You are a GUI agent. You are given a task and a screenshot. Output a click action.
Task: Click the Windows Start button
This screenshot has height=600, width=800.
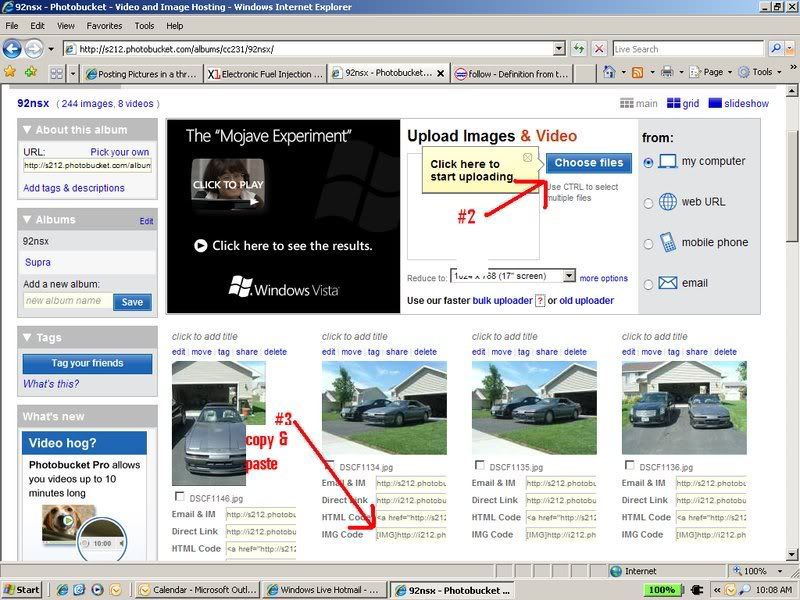[21, 590]
